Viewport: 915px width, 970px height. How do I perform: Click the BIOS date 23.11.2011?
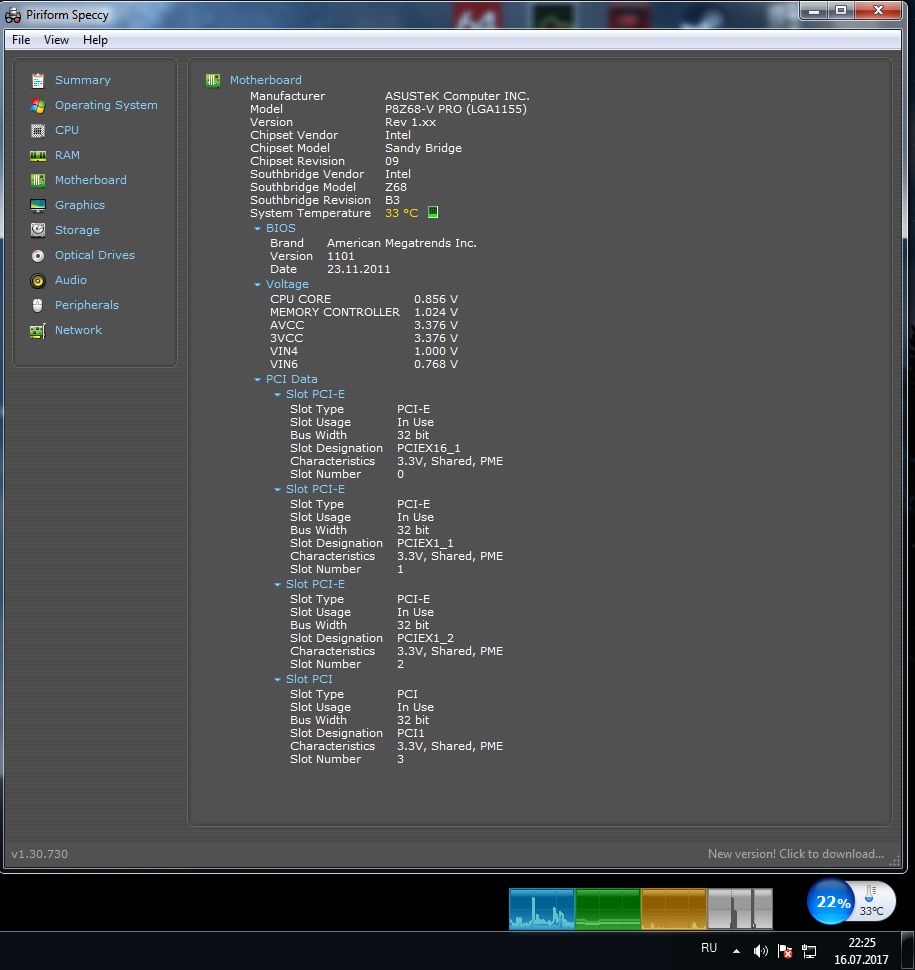tap(359, 269)
